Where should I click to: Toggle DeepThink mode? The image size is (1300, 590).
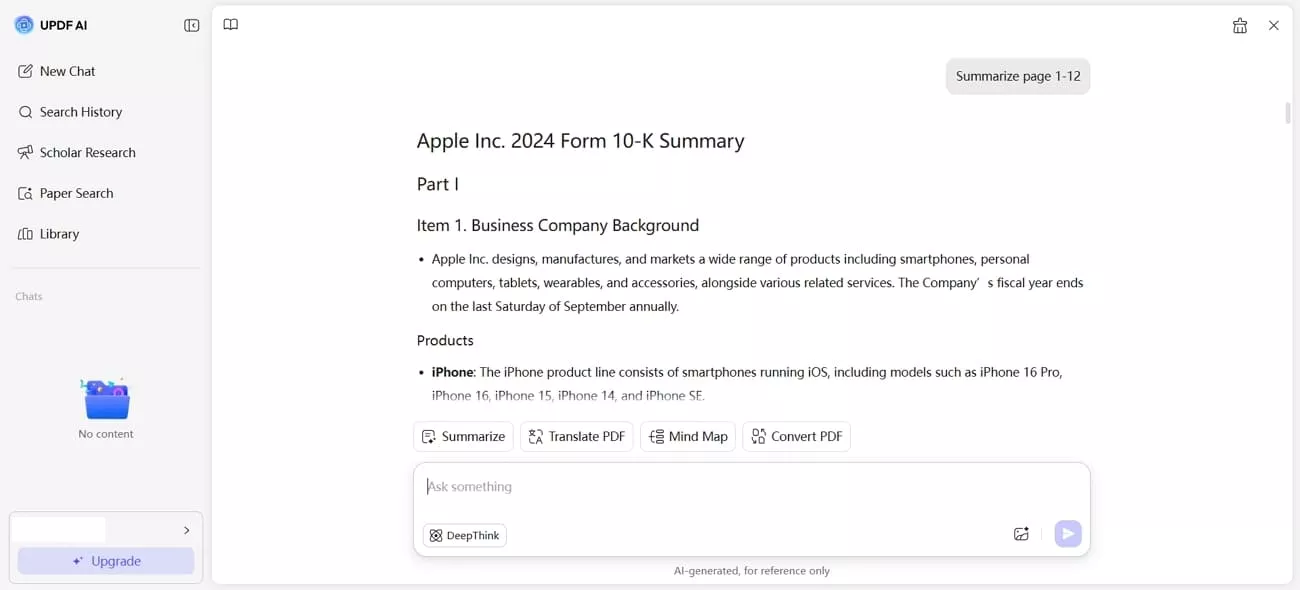[x=464, y=535]
